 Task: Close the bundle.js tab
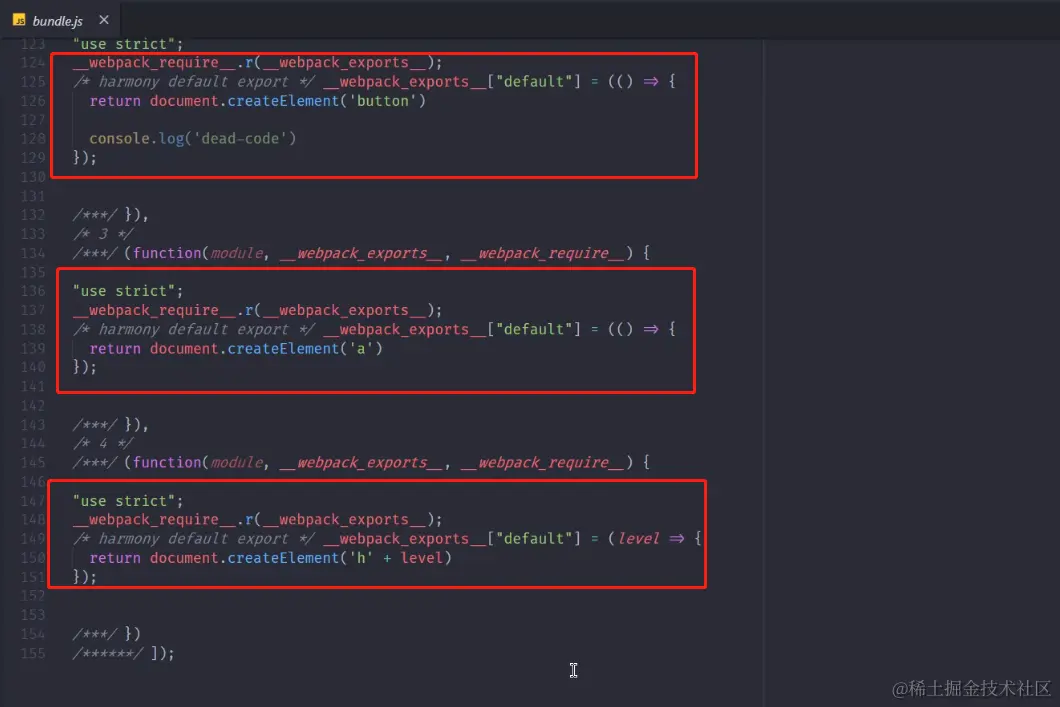tap(103, 20)
